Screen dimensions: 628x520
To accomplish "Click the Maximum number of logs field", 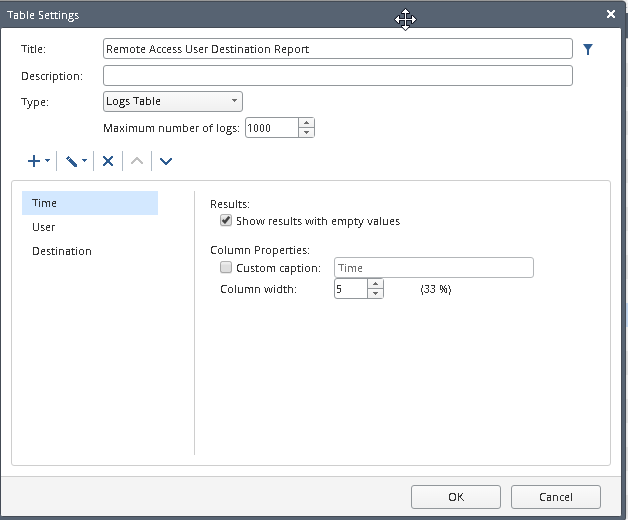I will point(272,128).
